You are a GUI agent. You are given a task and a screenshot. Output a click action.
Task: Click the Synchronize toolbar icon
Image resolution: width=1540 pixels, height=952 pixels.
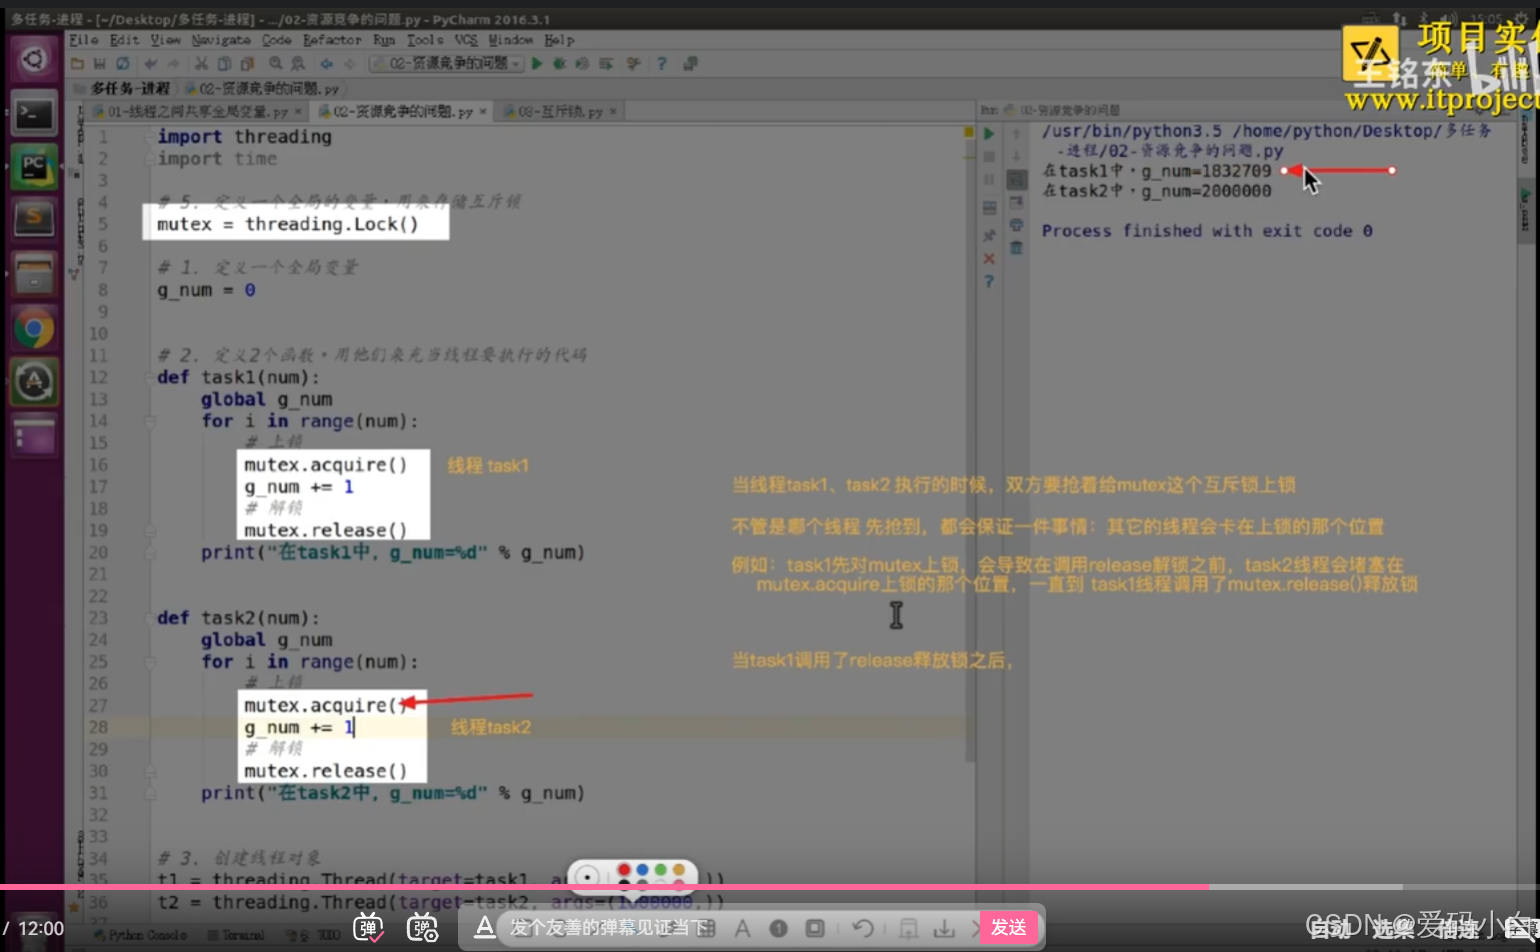[x=122, y=64]
